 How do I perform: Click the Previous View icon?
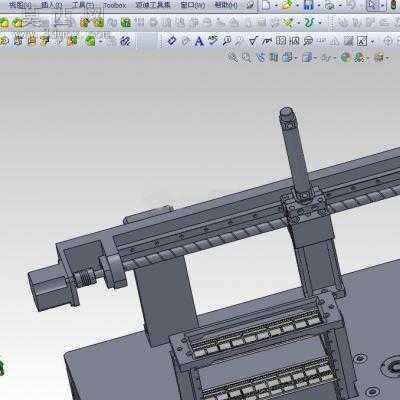pos(260,58)
